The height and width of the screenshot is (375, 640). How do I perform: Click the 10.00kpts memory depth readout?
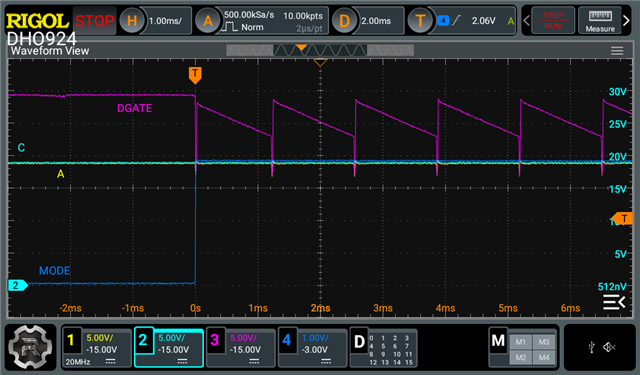[303, 16]
